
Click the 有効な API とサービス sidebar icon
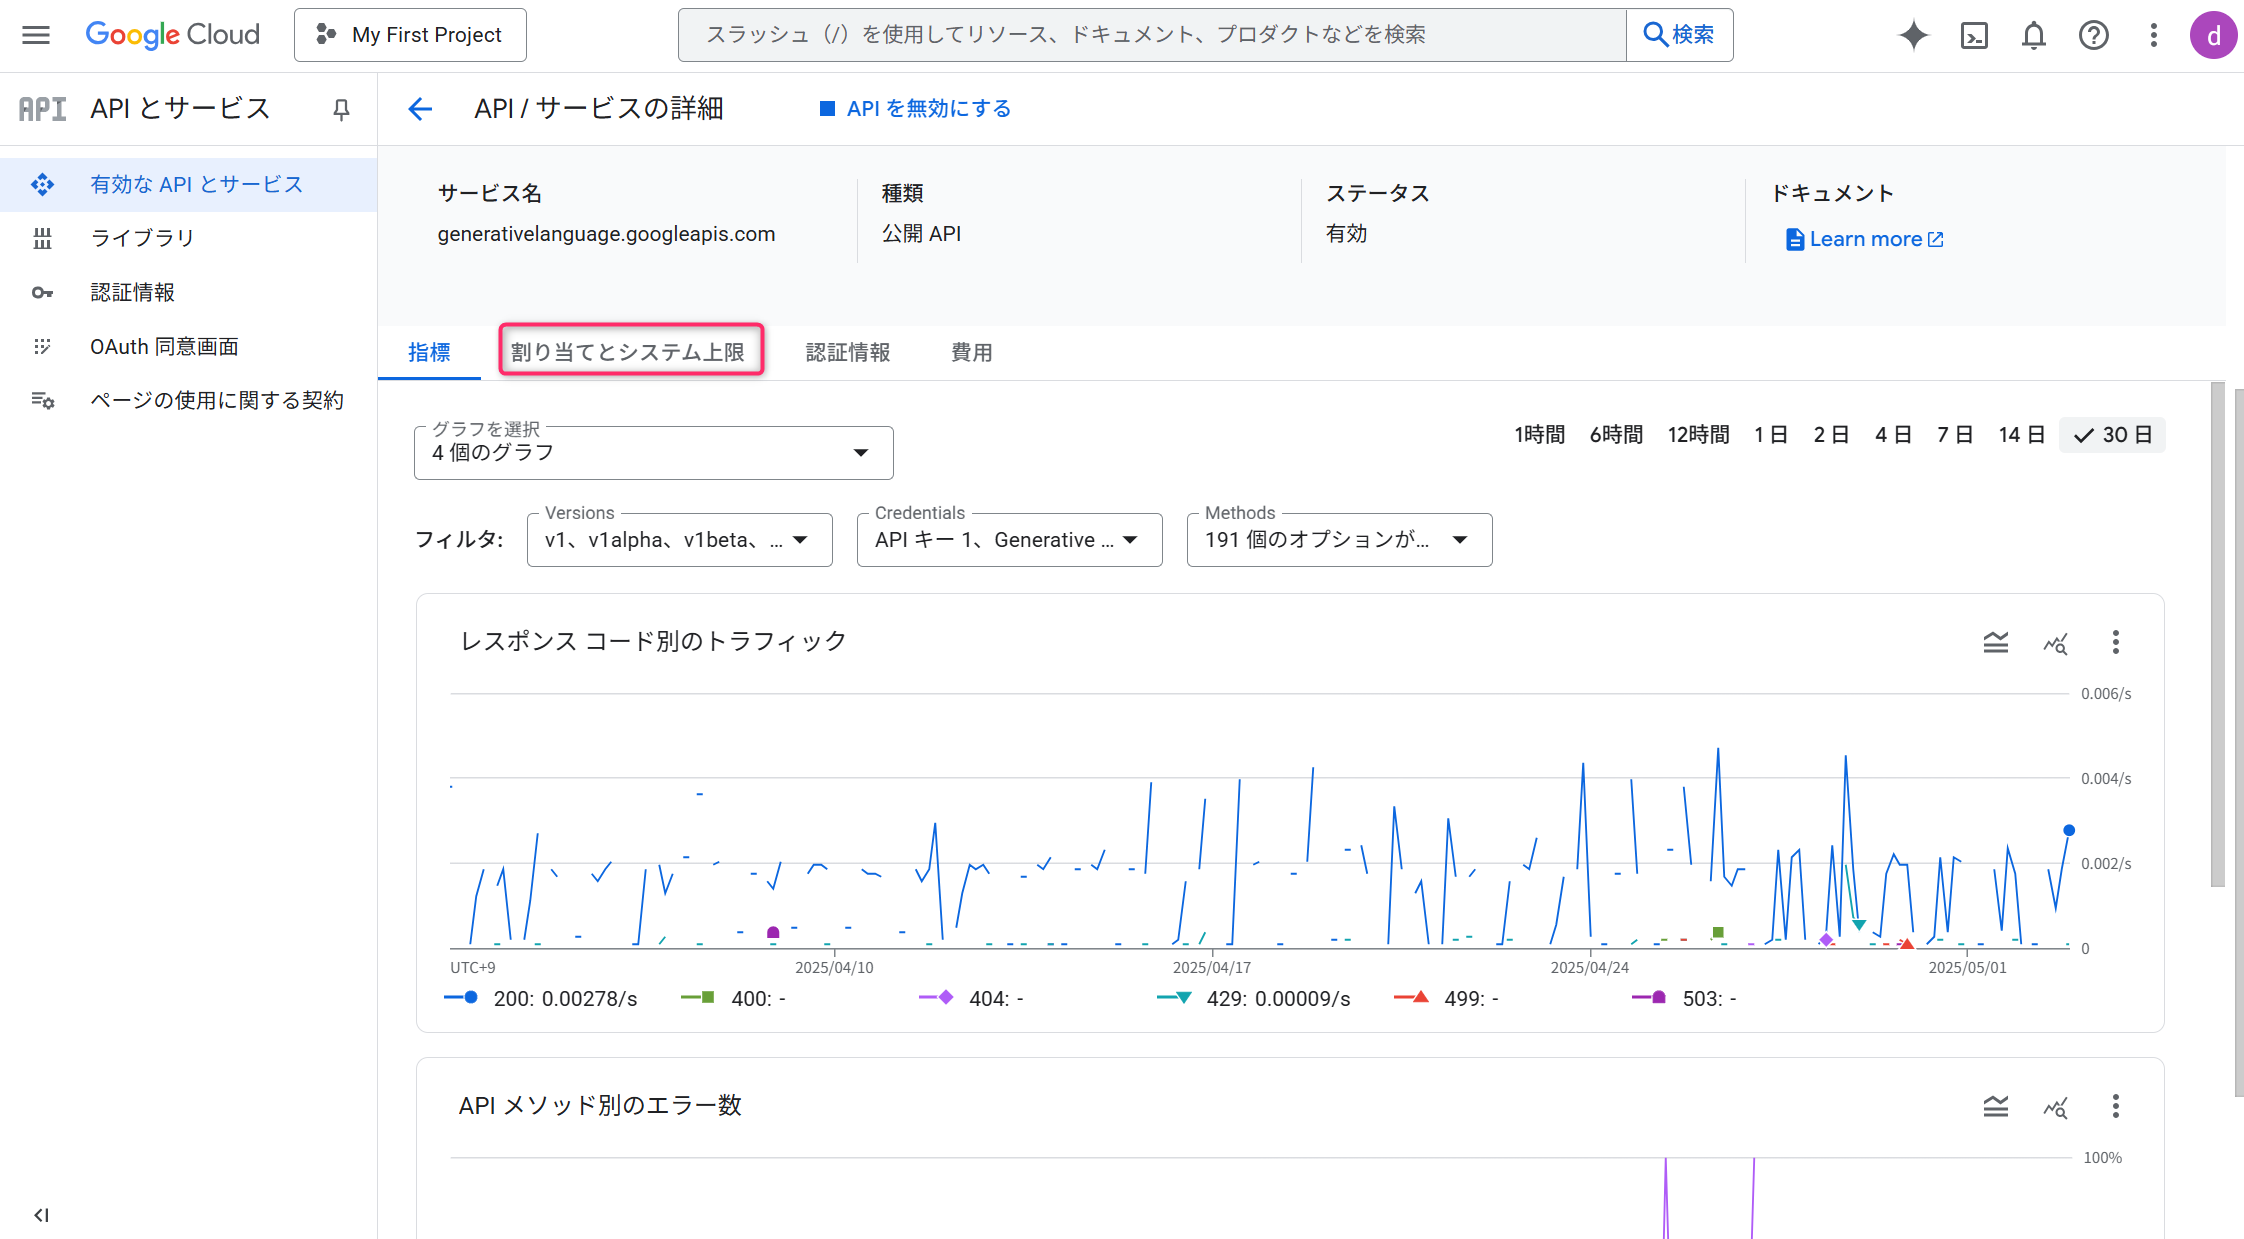pos(42,184)
